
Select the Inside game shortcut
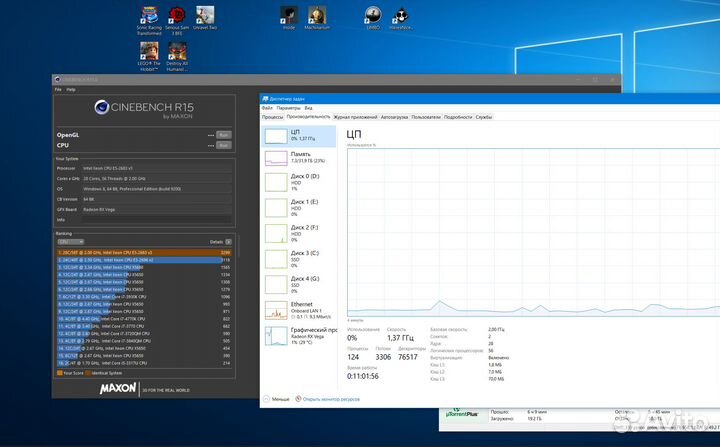point(289,18)
